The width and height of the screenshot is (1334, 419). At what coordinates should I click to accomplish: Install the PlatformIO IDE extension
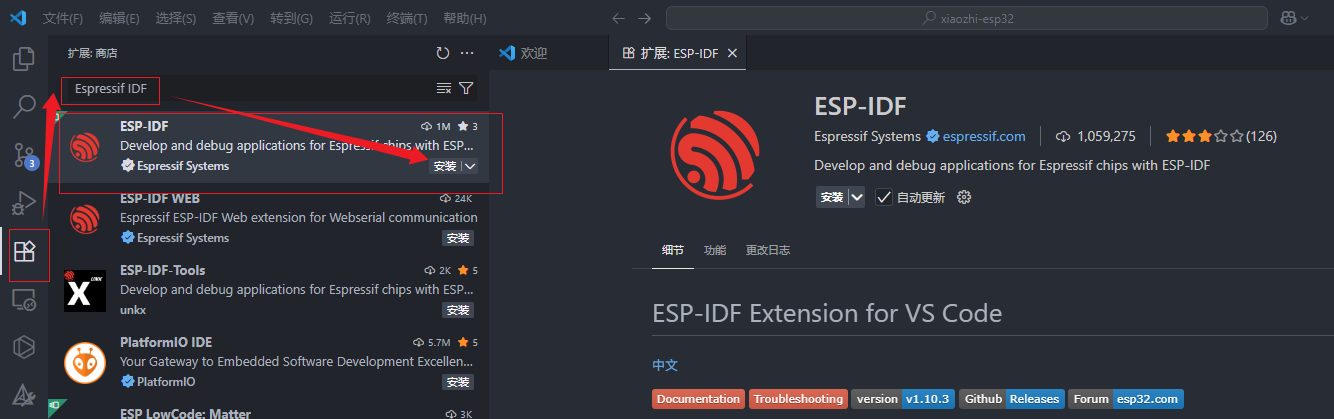tap(458, 382)
